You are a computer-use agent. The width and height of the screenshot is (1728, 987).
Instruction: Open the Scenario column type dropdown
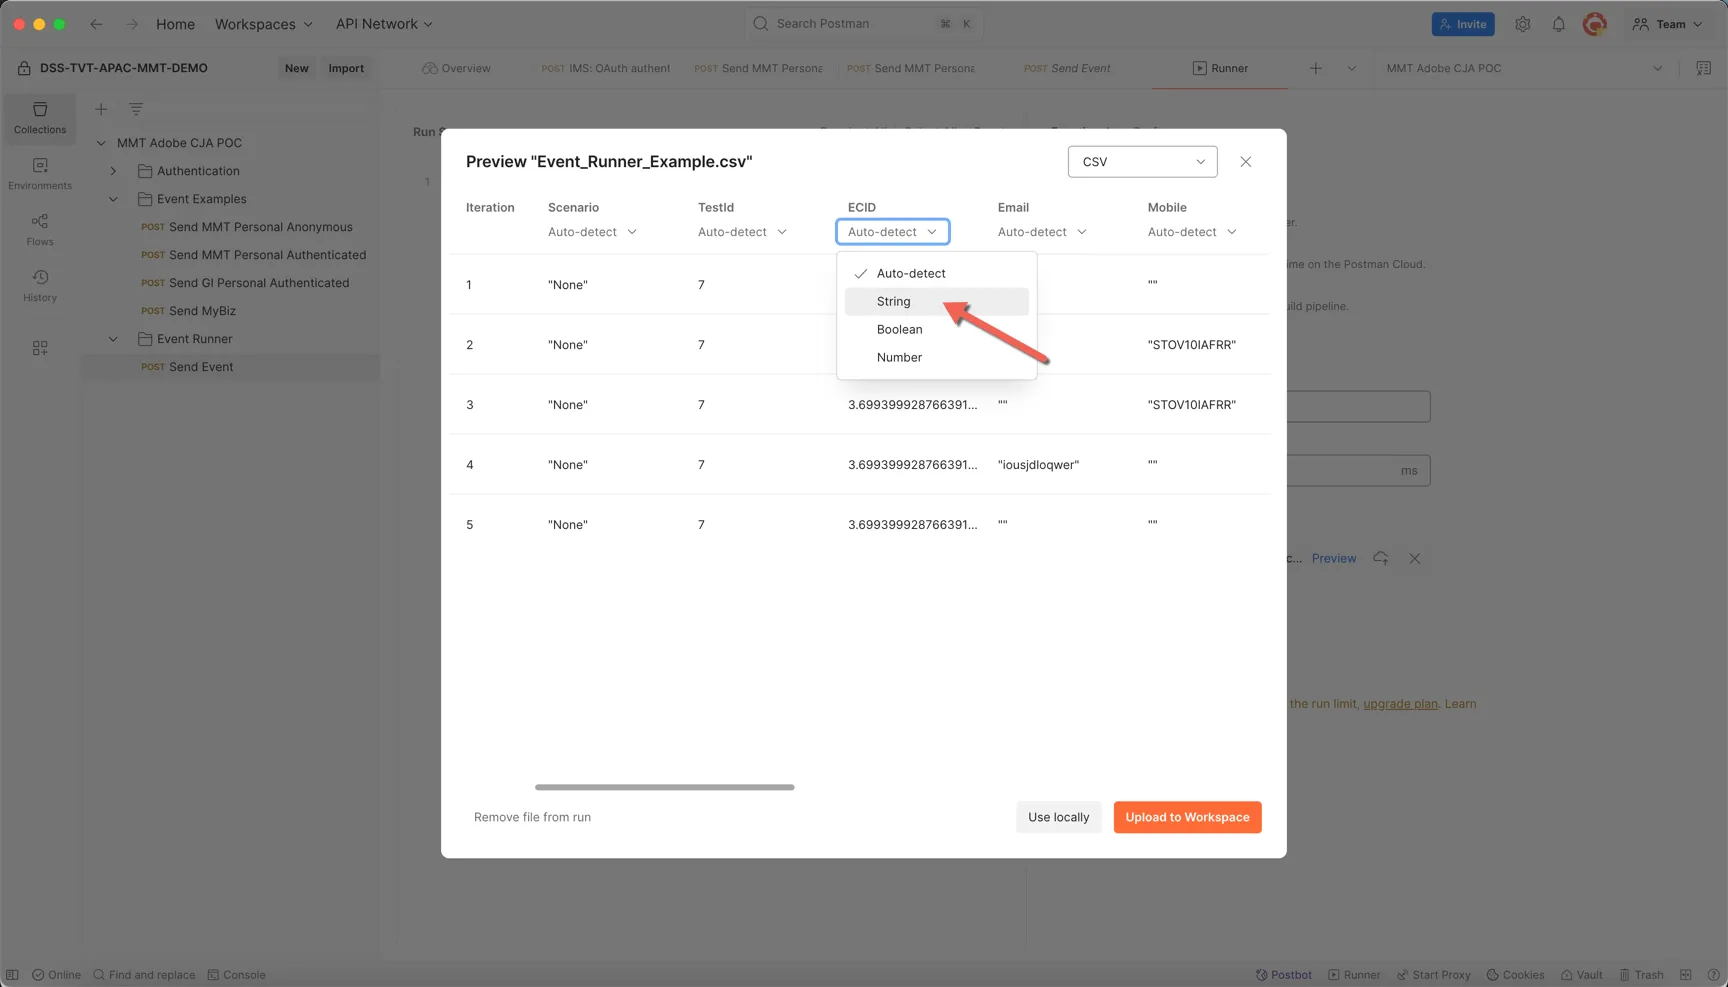pos(592,232)
